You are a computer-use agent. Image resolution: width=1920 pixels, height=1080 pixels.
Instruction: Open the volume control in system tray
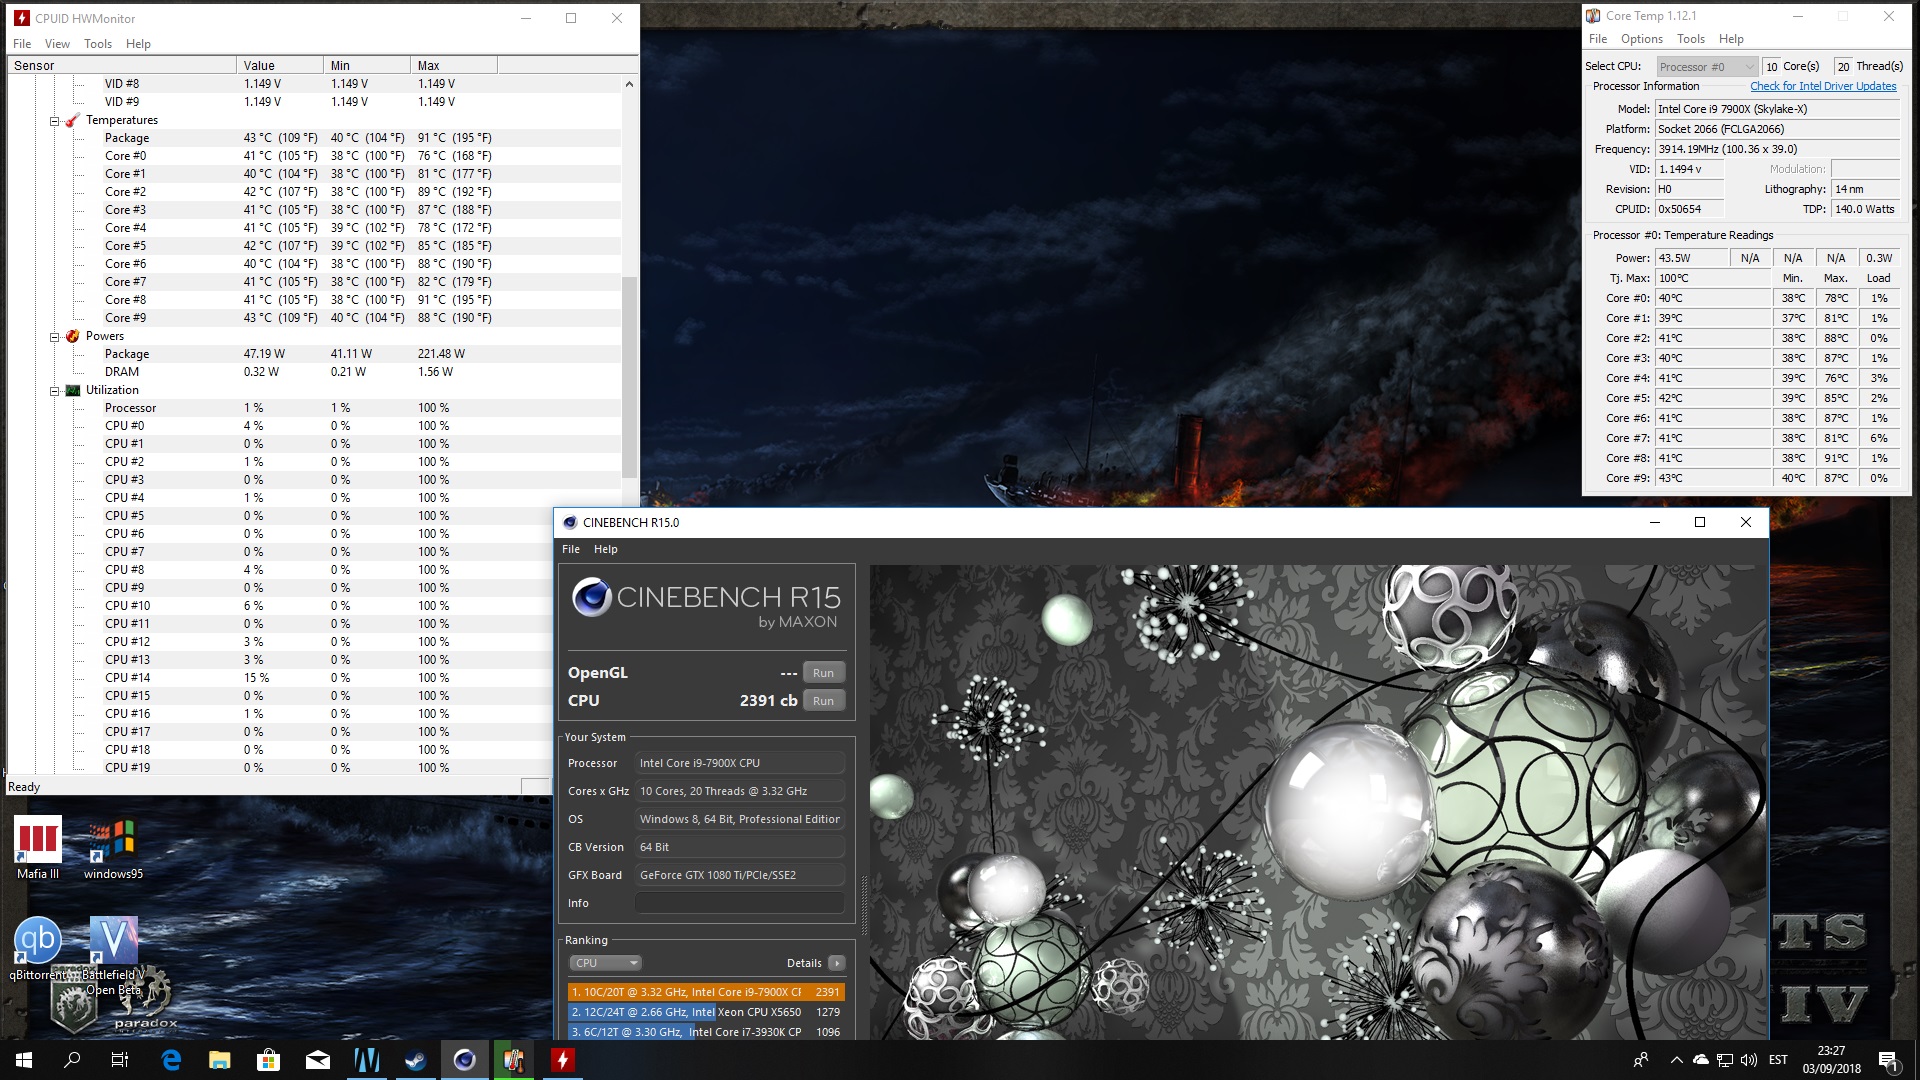pos(1749,1060)
